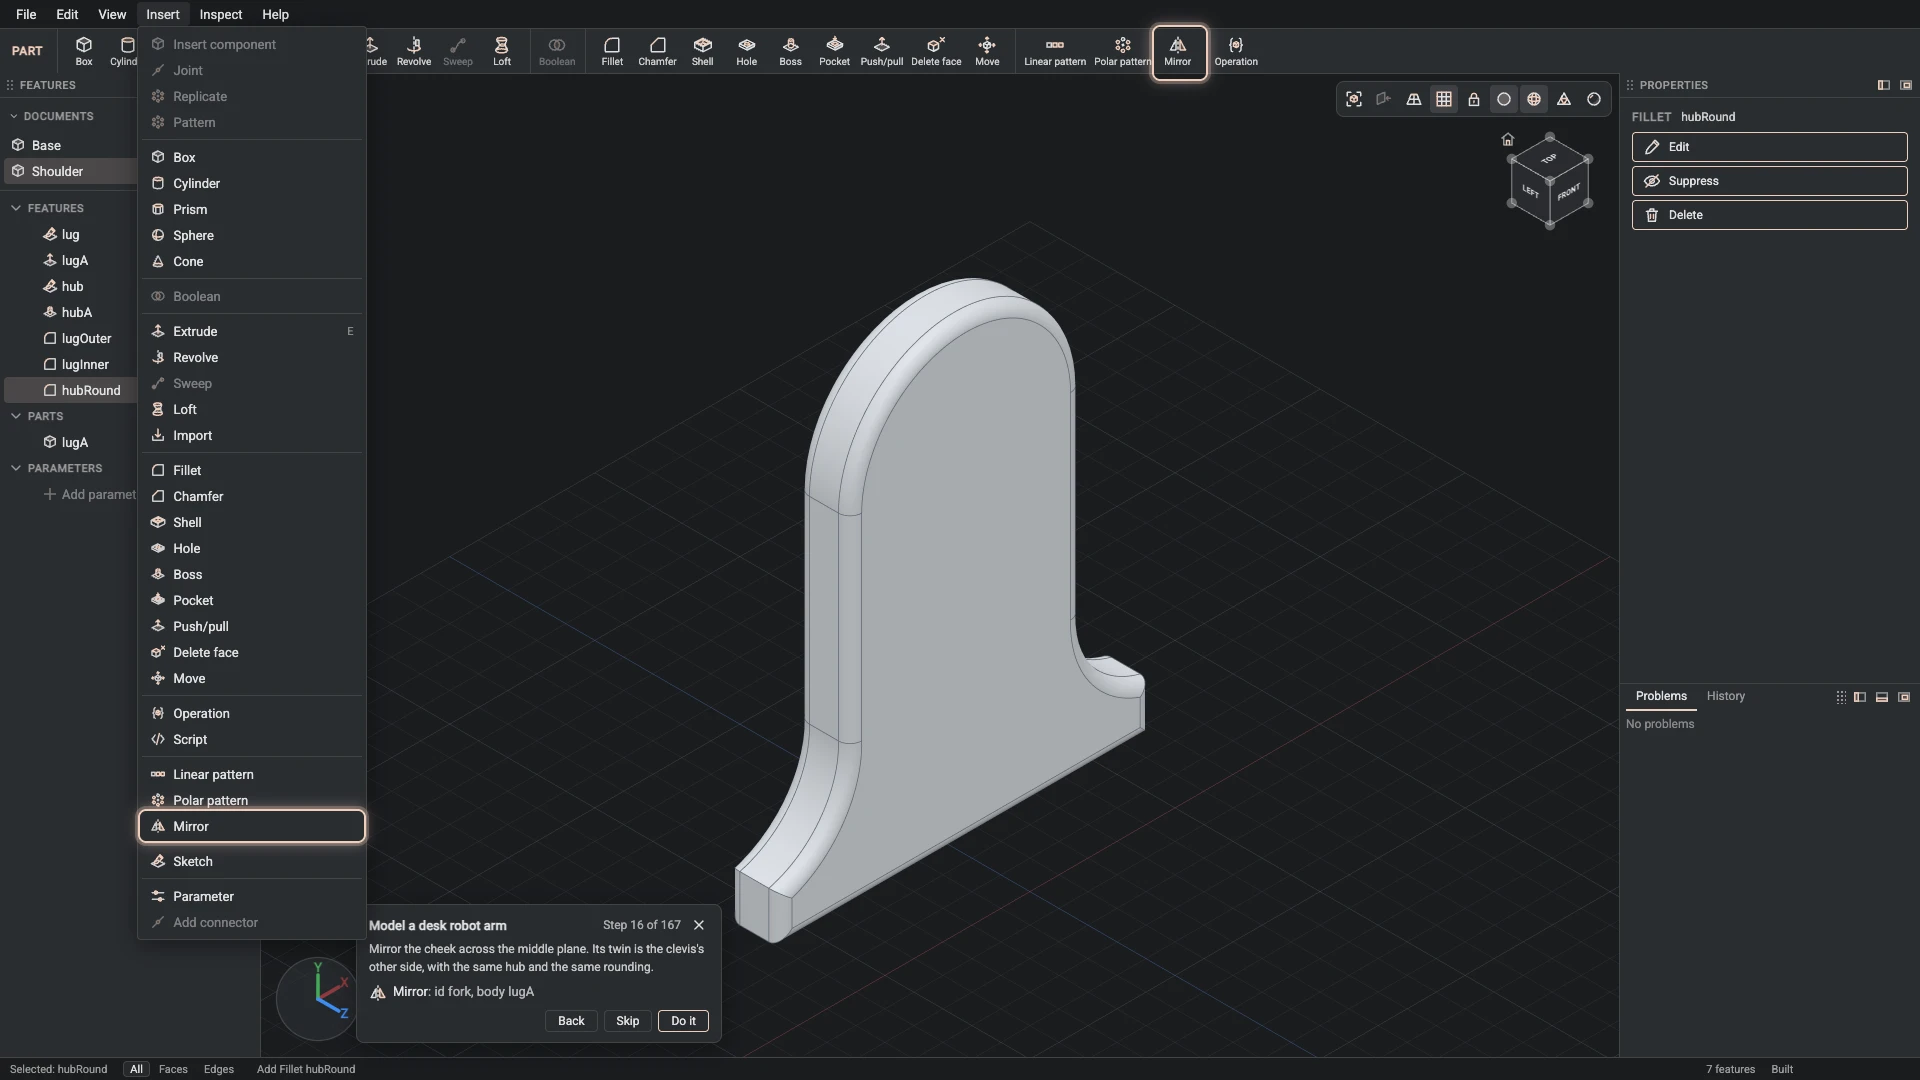Select the Hole toolbar tool
1920x1080 pixels.
click(x=747, y=52)
